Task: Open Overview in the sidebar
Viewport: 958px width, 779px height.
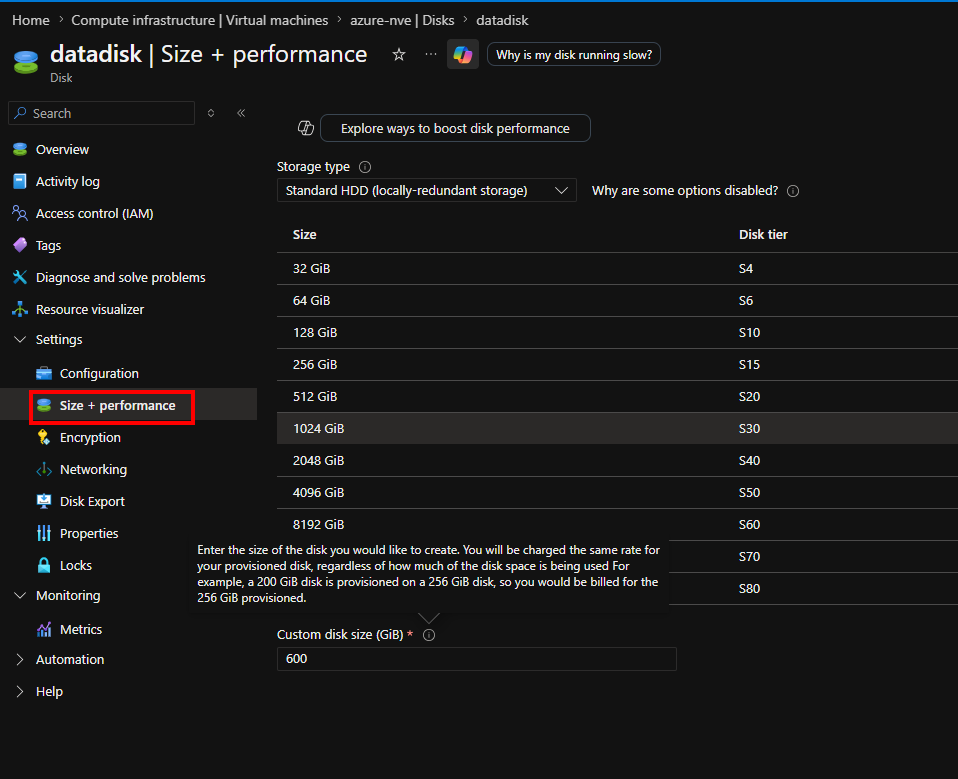Action: pyautogui.click(x=62, y=149)
